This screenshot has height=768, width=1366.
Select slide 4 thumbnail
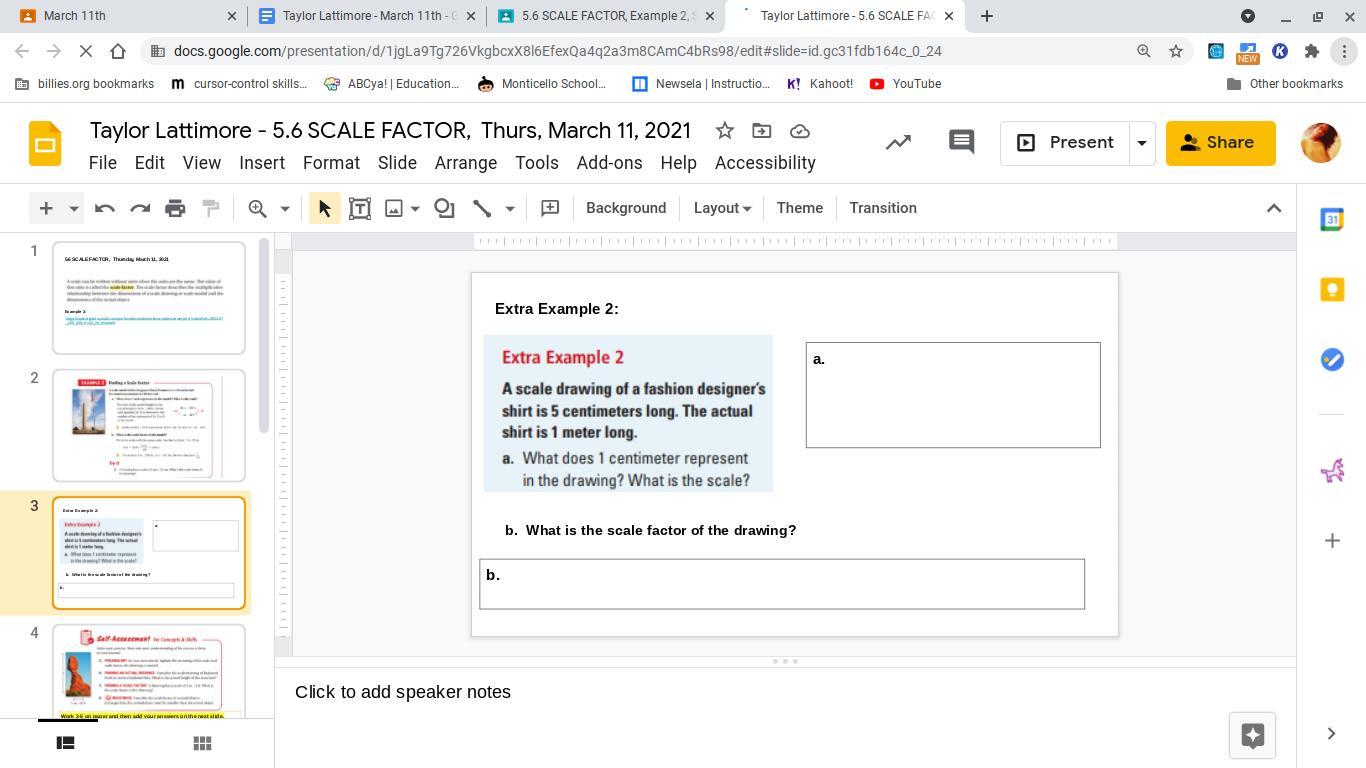(149, 671)
